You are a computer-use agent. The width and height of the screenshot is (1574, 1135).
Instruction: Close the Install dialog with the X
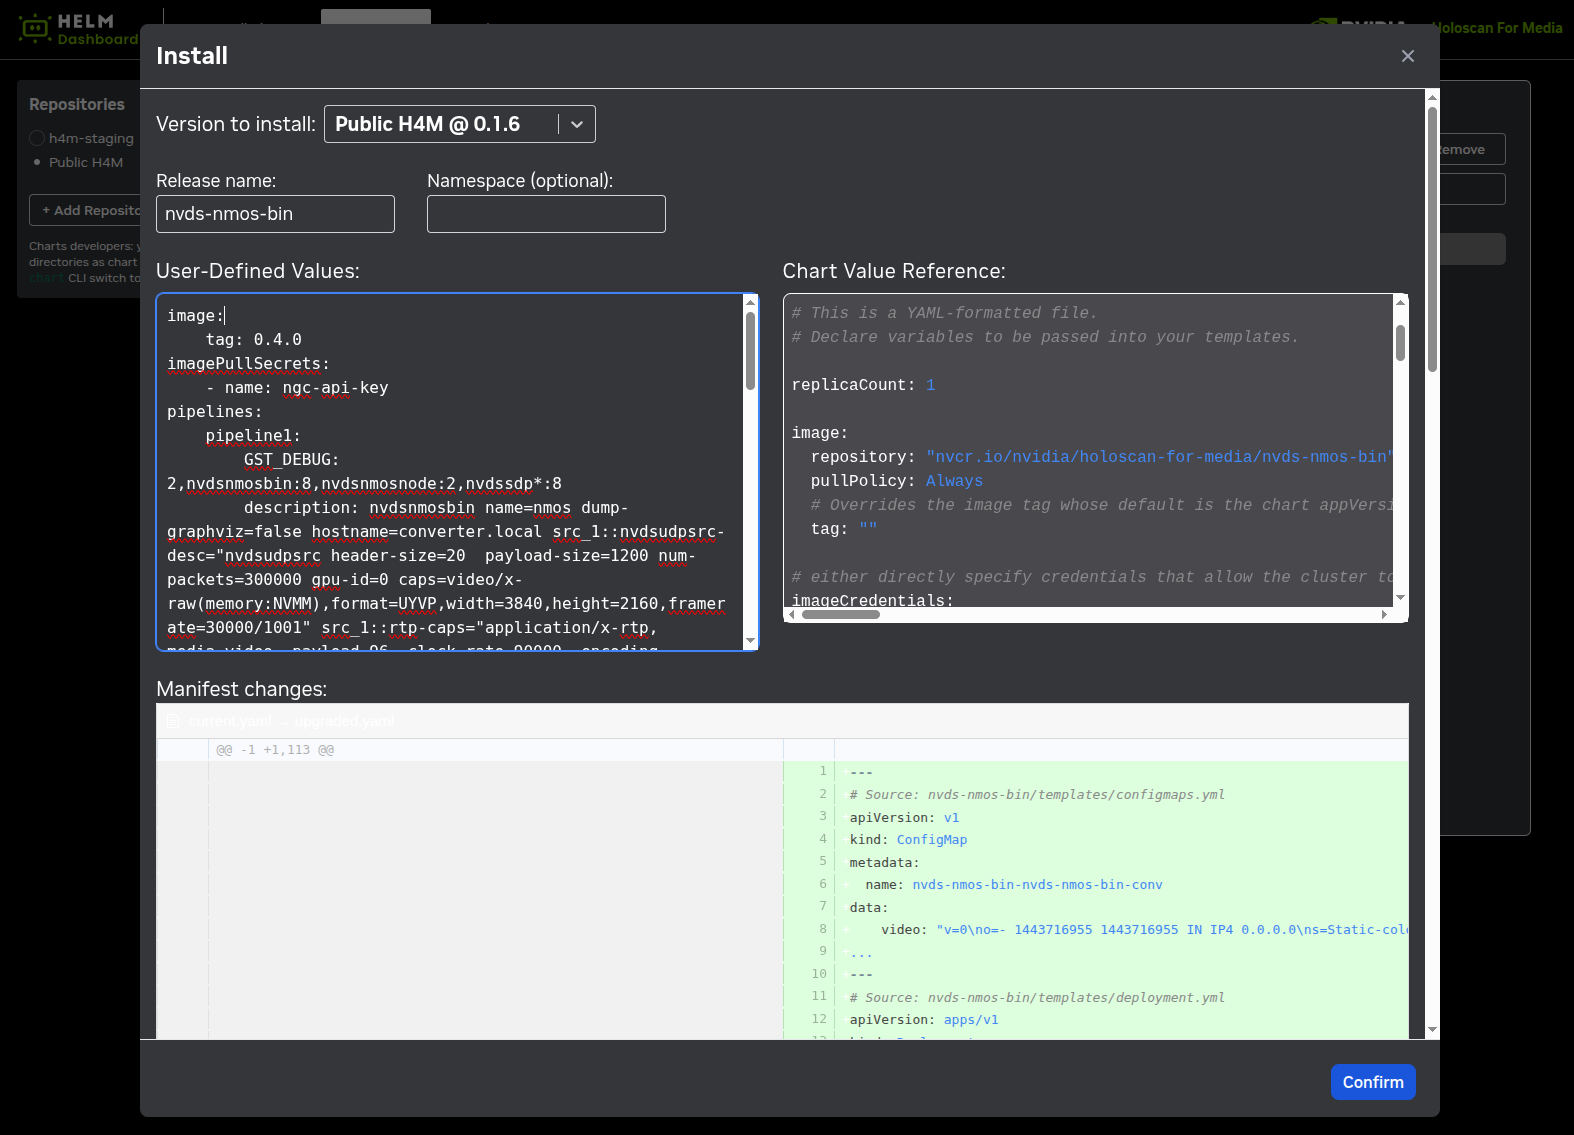tap(1407, 56)
